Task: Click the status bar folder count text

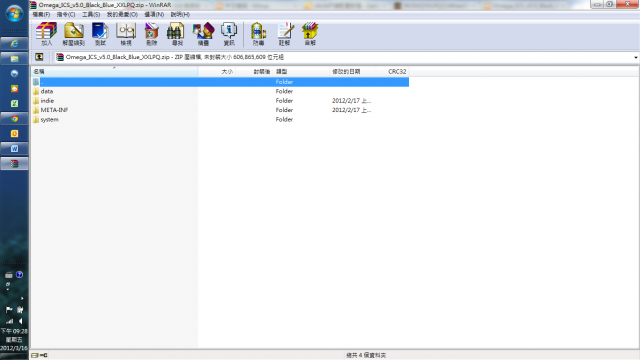Action: pyautogui.click(x=366, y=356)
